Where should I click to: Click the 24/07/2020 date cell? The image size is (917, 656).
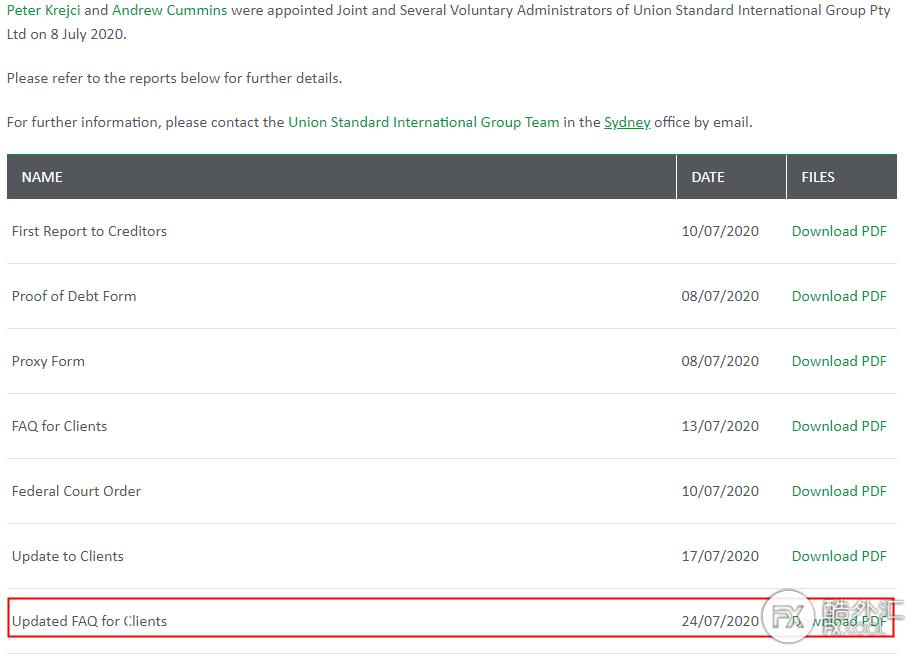[720, 621]
